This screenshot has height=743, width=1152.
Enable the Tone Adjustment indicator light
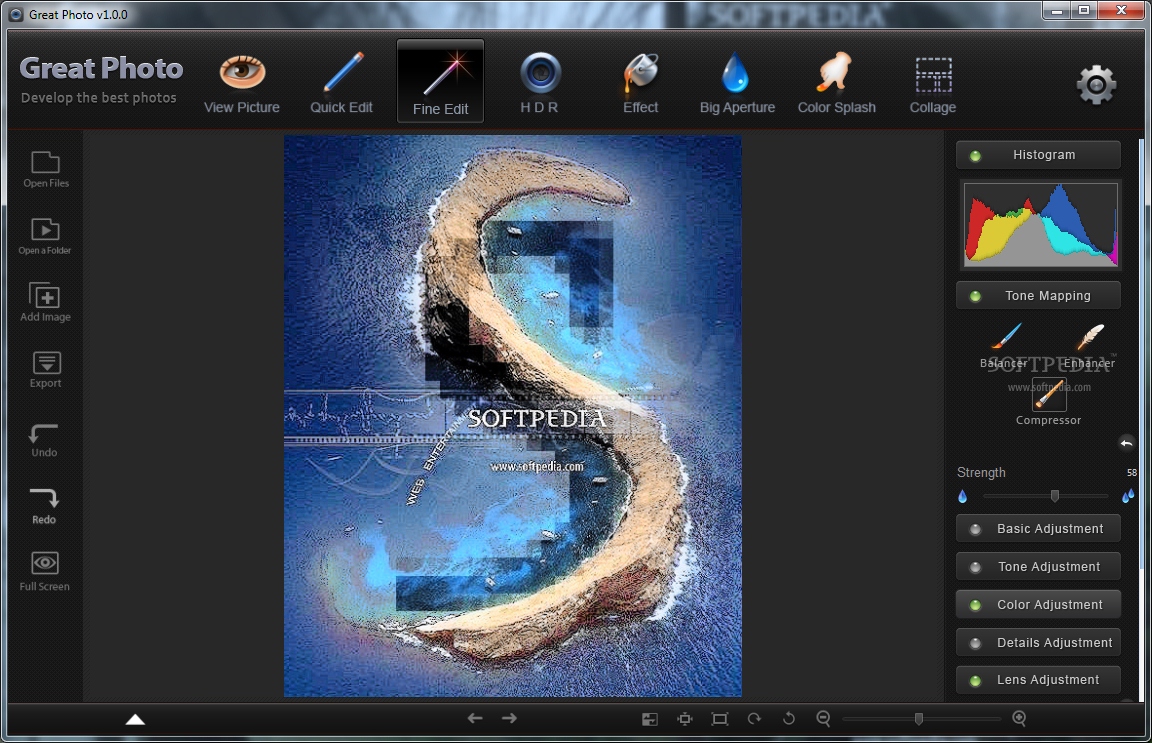pos(975,567)
